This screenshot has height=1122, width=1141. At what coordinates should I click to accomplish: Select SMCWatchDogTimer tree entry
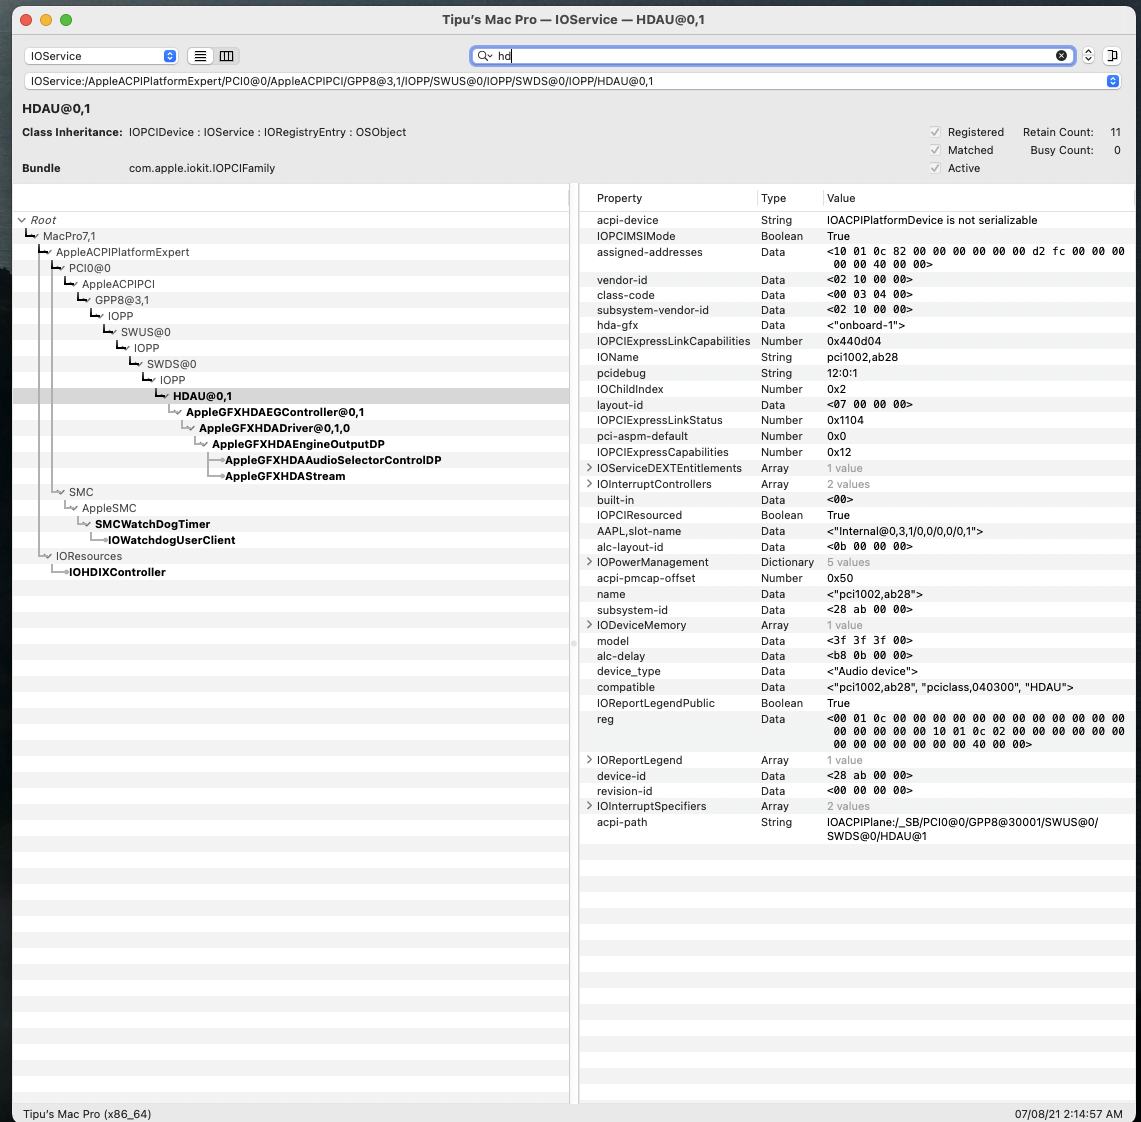coord(152,524)
